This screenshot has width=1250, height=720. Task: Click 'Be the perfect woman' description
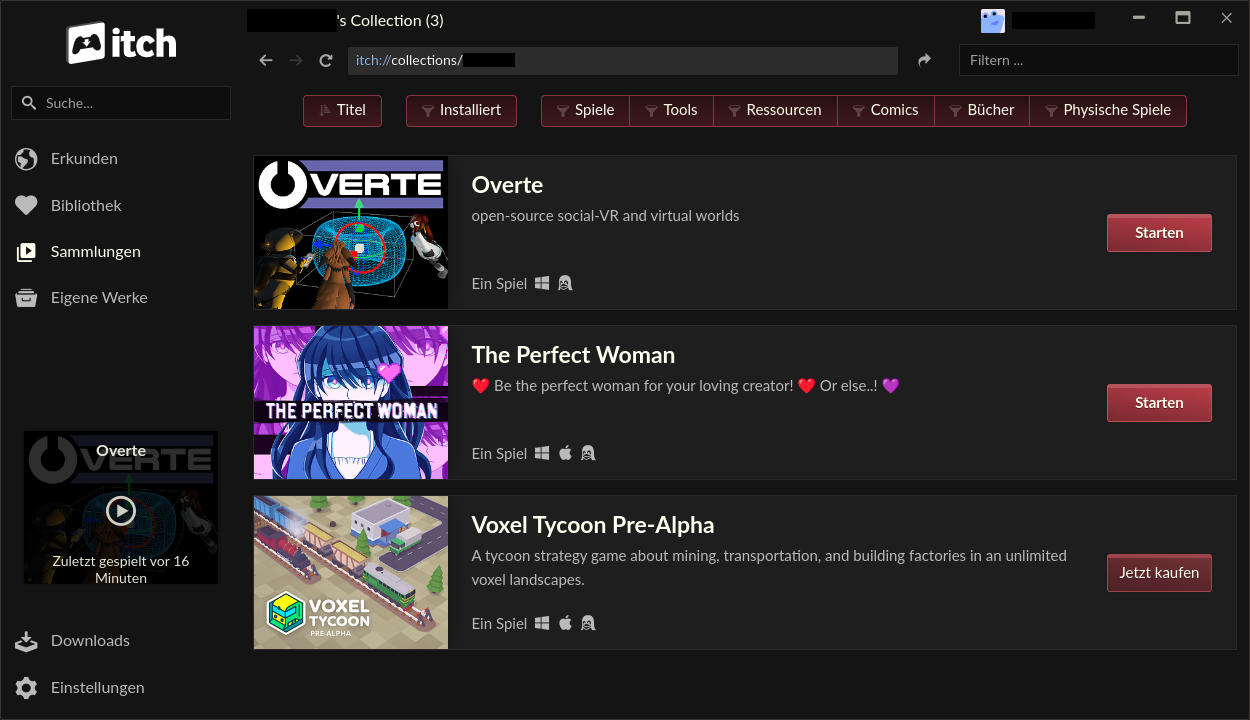point(686,386)
